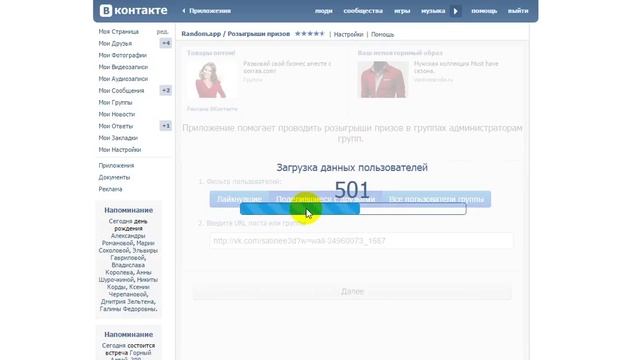The width and height of the screenshot is (640, 360).
Task: Open Приложения in sidebar
Action: 116,165
